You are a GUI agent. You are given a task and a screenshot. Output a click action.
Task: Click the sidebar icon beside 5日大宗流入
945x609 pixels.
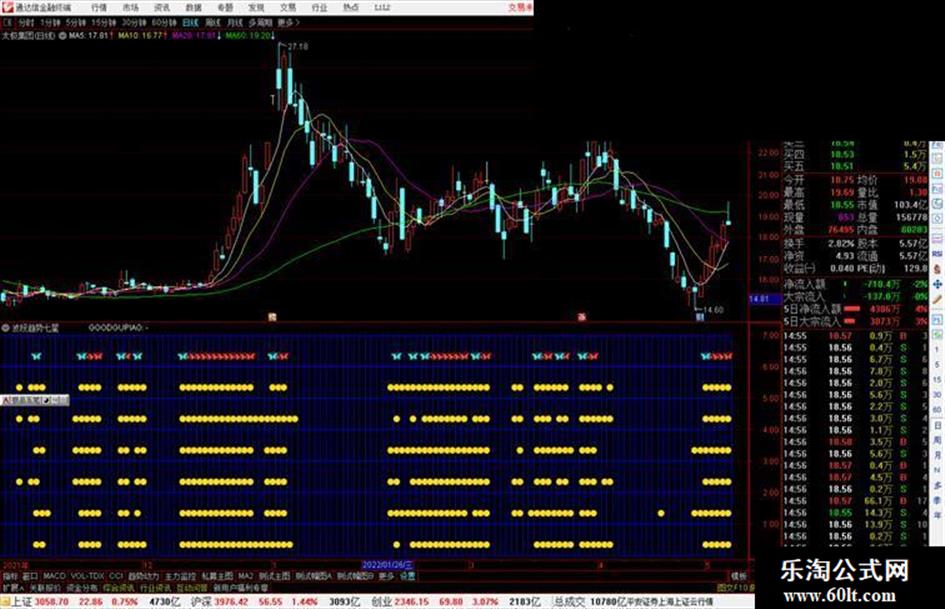pos(937,319)
